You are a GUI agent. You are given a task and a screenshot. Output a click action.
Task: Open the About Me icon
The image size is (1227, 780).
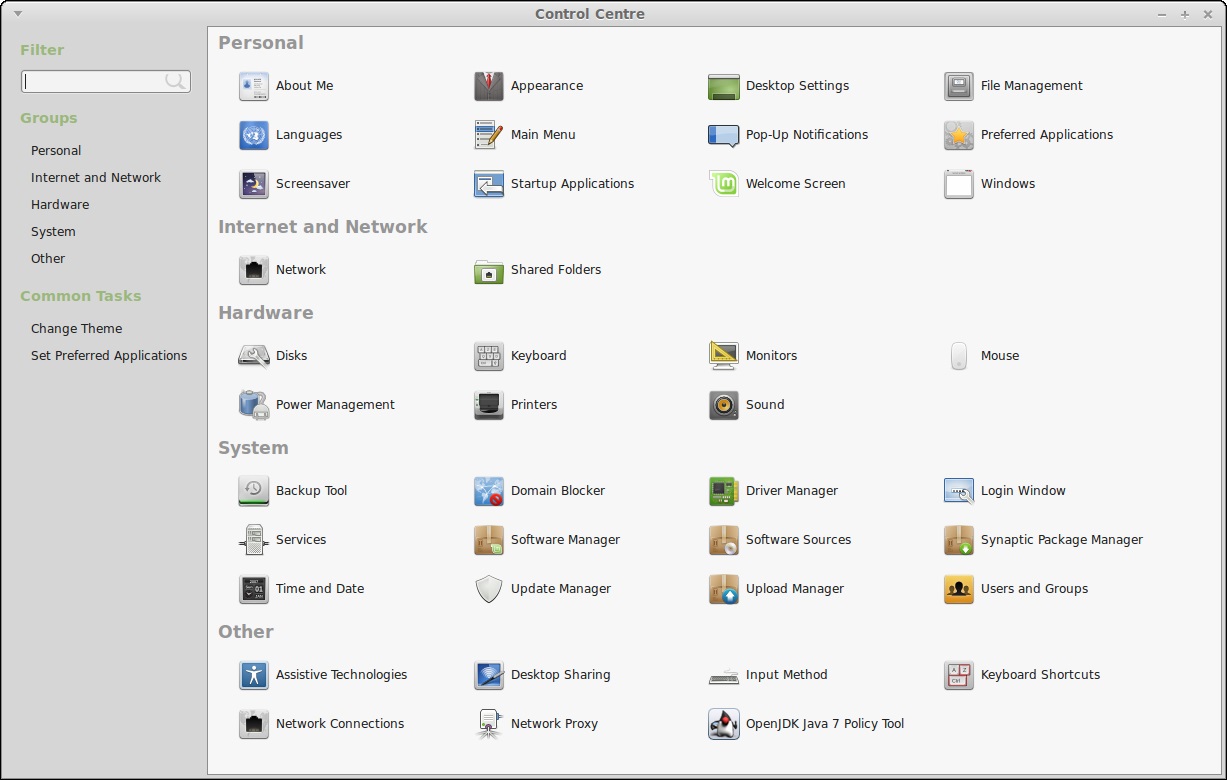(x=254, y=86)
